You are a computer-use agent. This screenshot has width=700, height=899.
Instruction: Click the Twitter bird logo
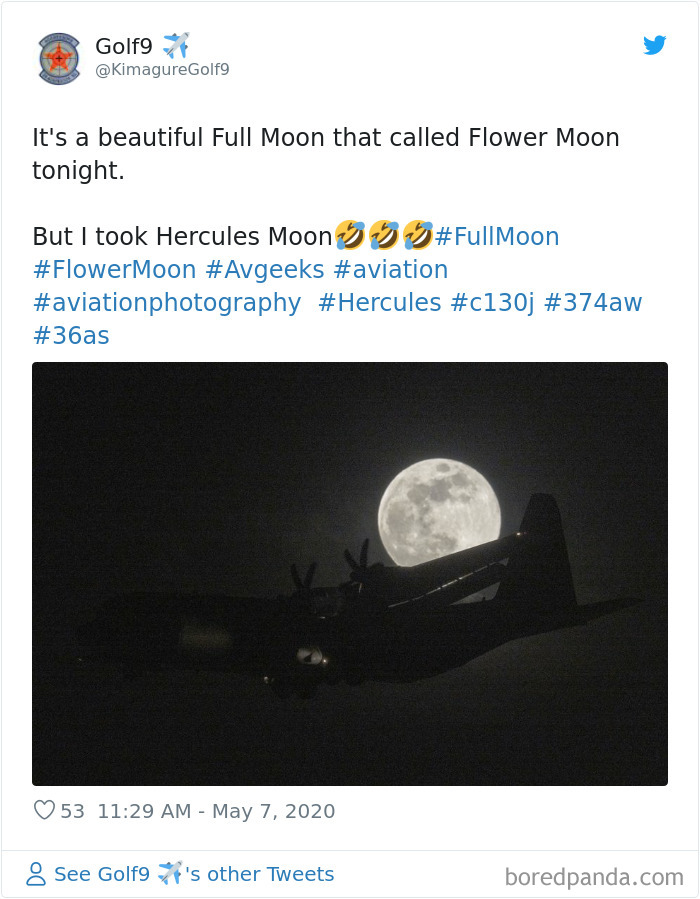654,45
